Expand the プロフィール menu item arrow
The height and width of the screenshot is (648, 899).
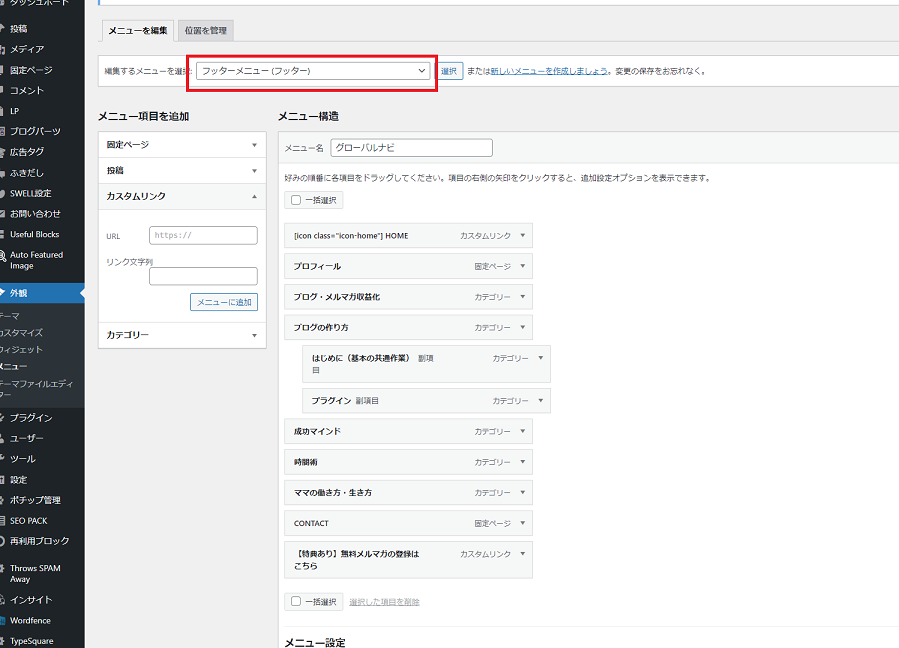[523, 266]
